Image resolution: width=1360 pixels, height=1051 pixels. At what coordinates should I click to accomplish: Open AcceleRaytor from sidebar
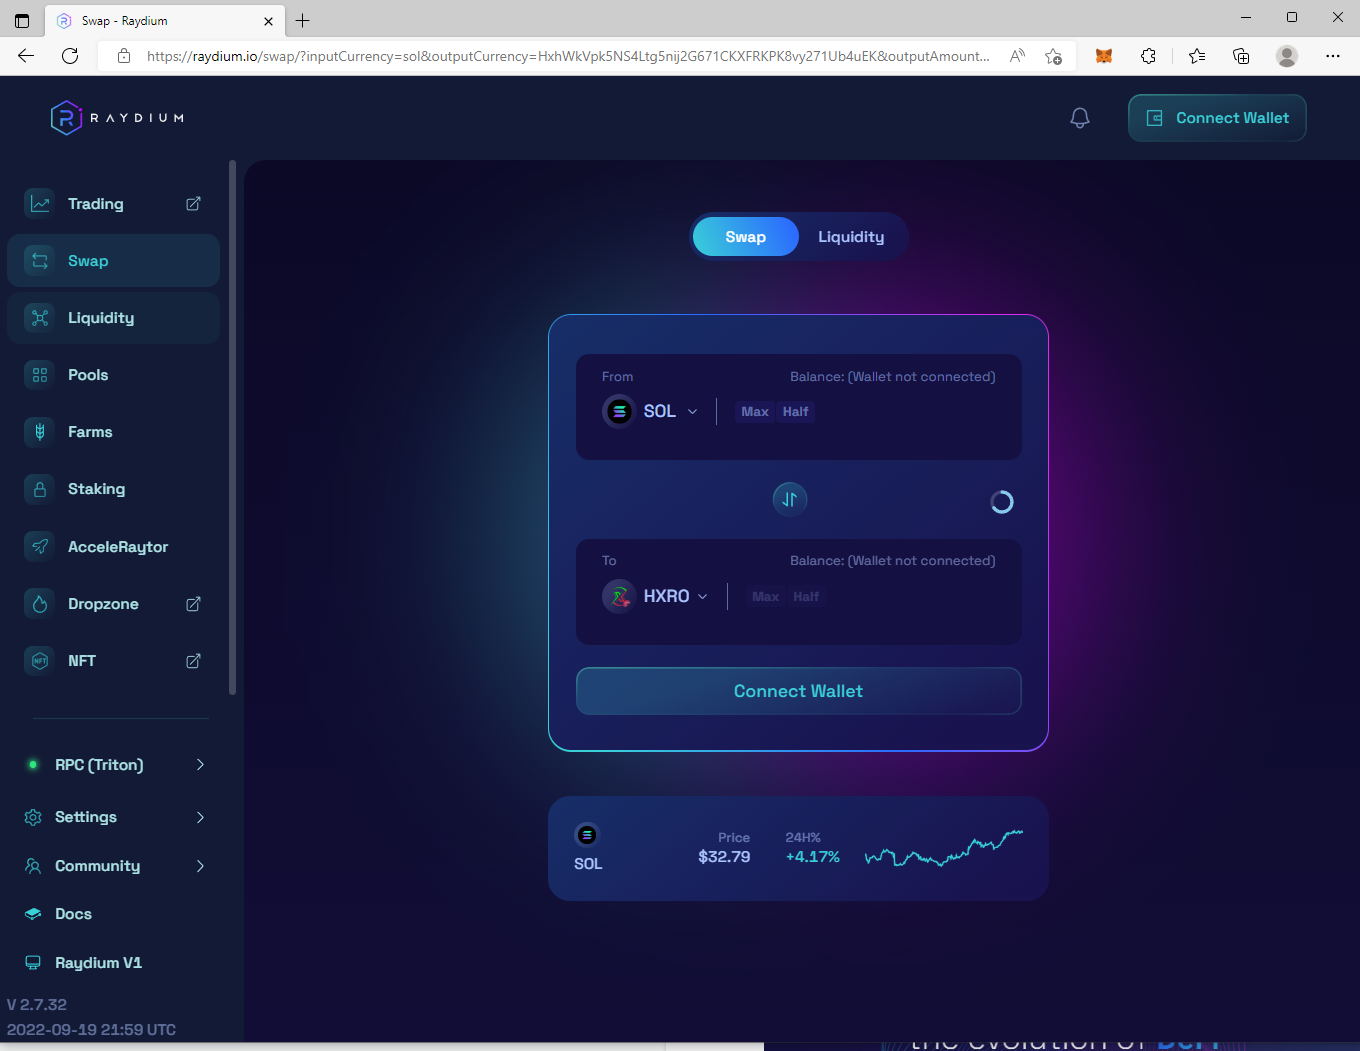pyautogui.click(x=113, y=547)
